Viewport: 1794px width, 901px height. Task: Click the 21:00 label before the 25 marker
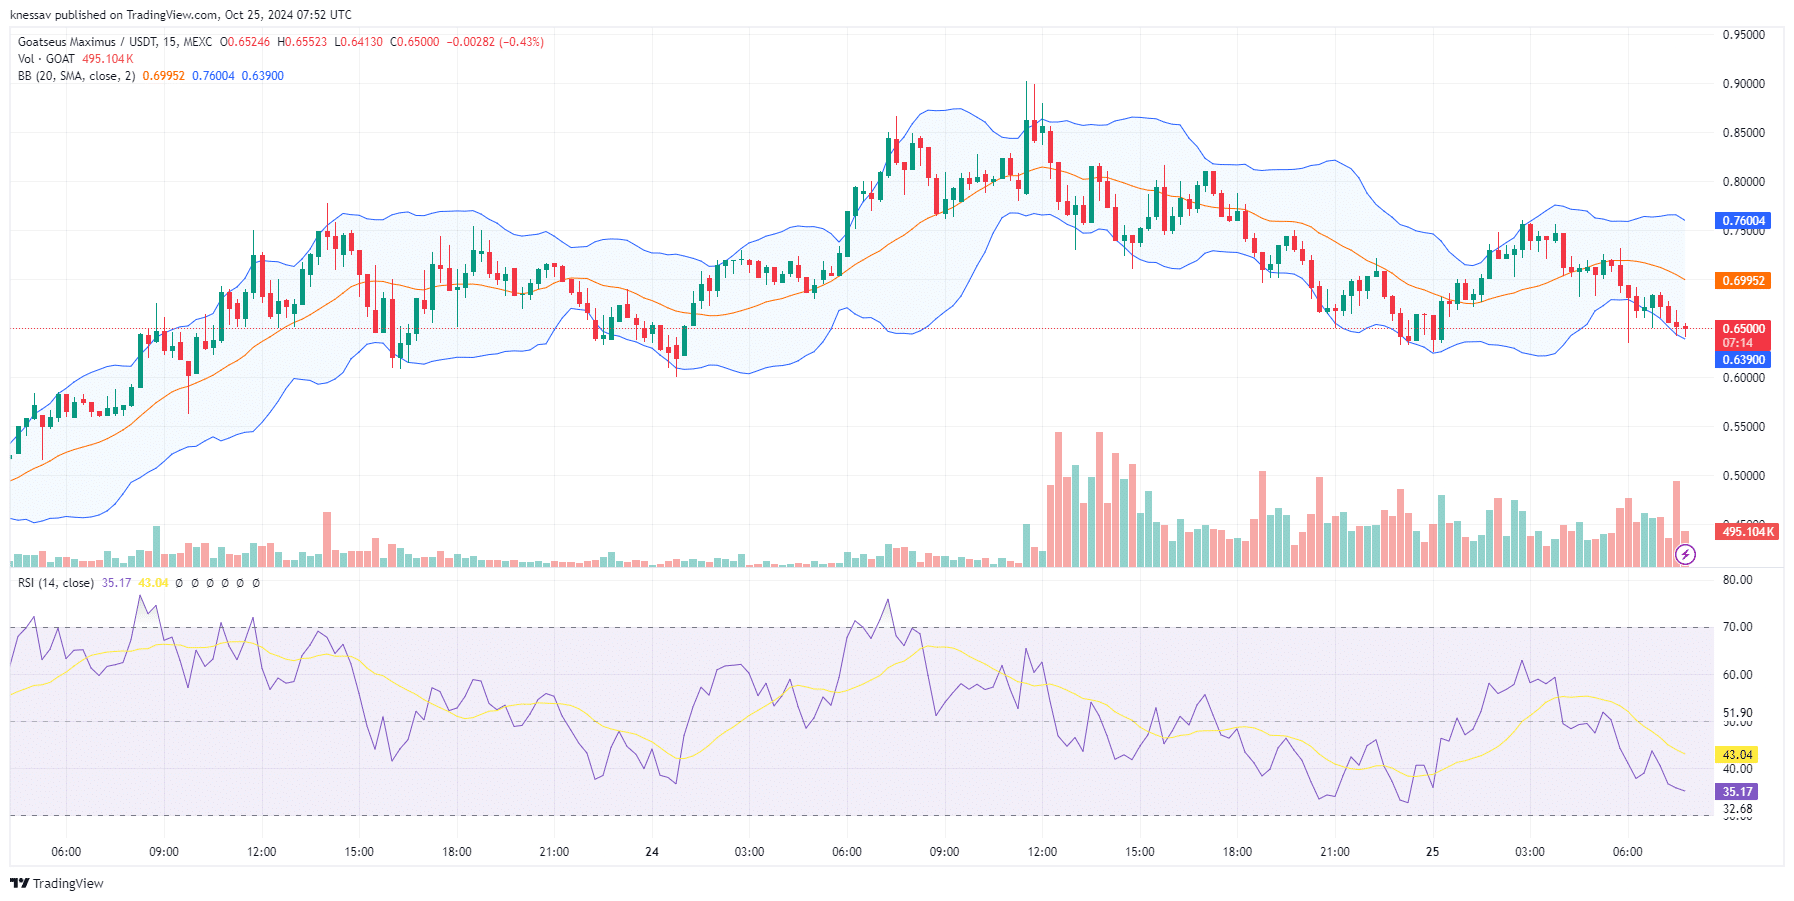pyautogui.click(x=1334, y=852)
